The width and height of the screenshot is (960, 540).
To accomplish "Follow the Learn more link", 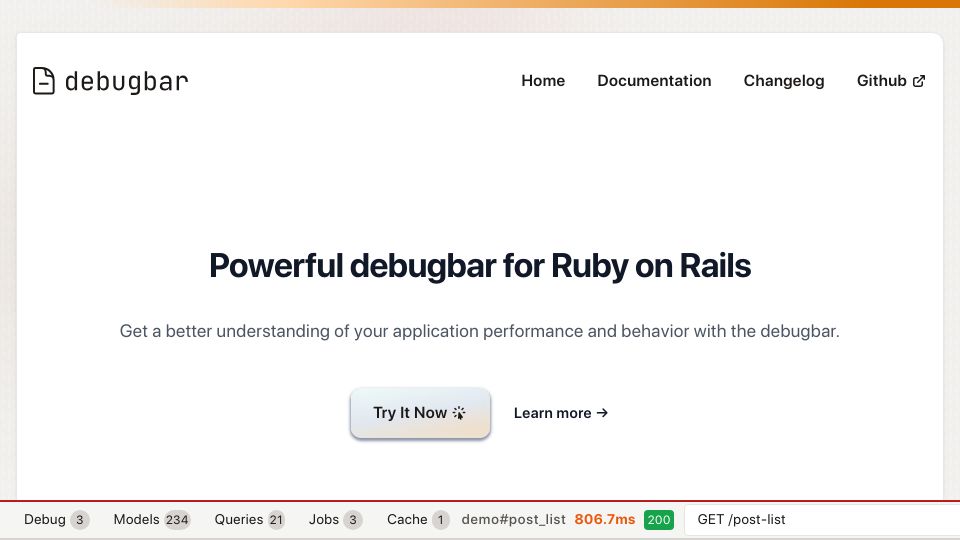I will [x=561, y=413].
